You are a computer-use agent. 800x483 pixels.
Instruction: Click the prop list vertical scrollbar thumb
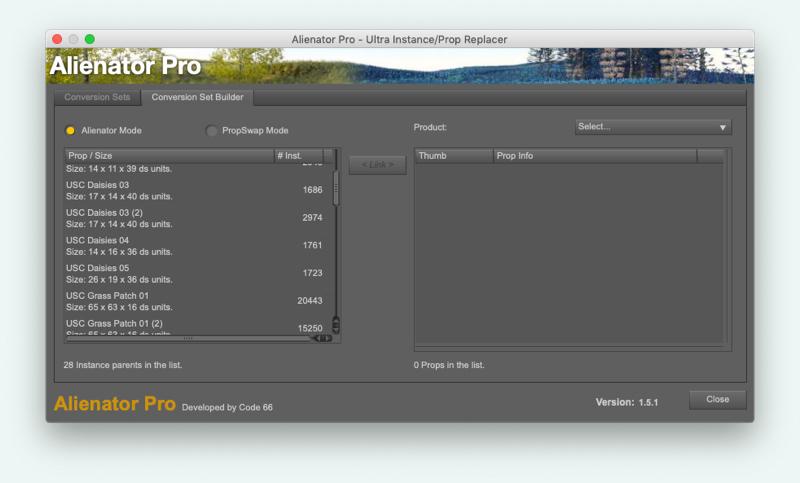(x=336, y=188)
